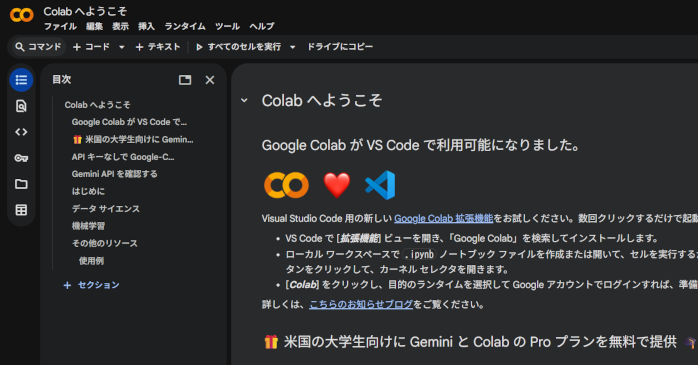Click the VS Code logo image

click(380, 185)
